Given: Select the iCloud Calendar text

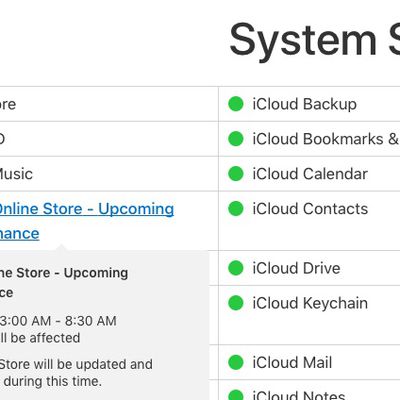Looking at the screenshot, I should click(x=310, y=174).
